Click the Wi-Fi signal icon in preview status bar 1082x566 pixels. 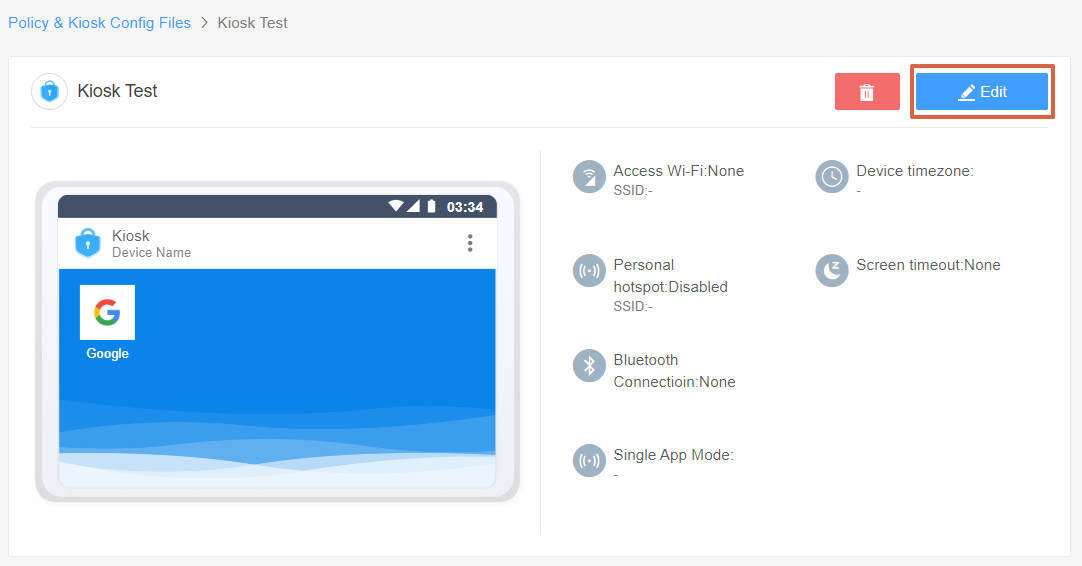396,206
